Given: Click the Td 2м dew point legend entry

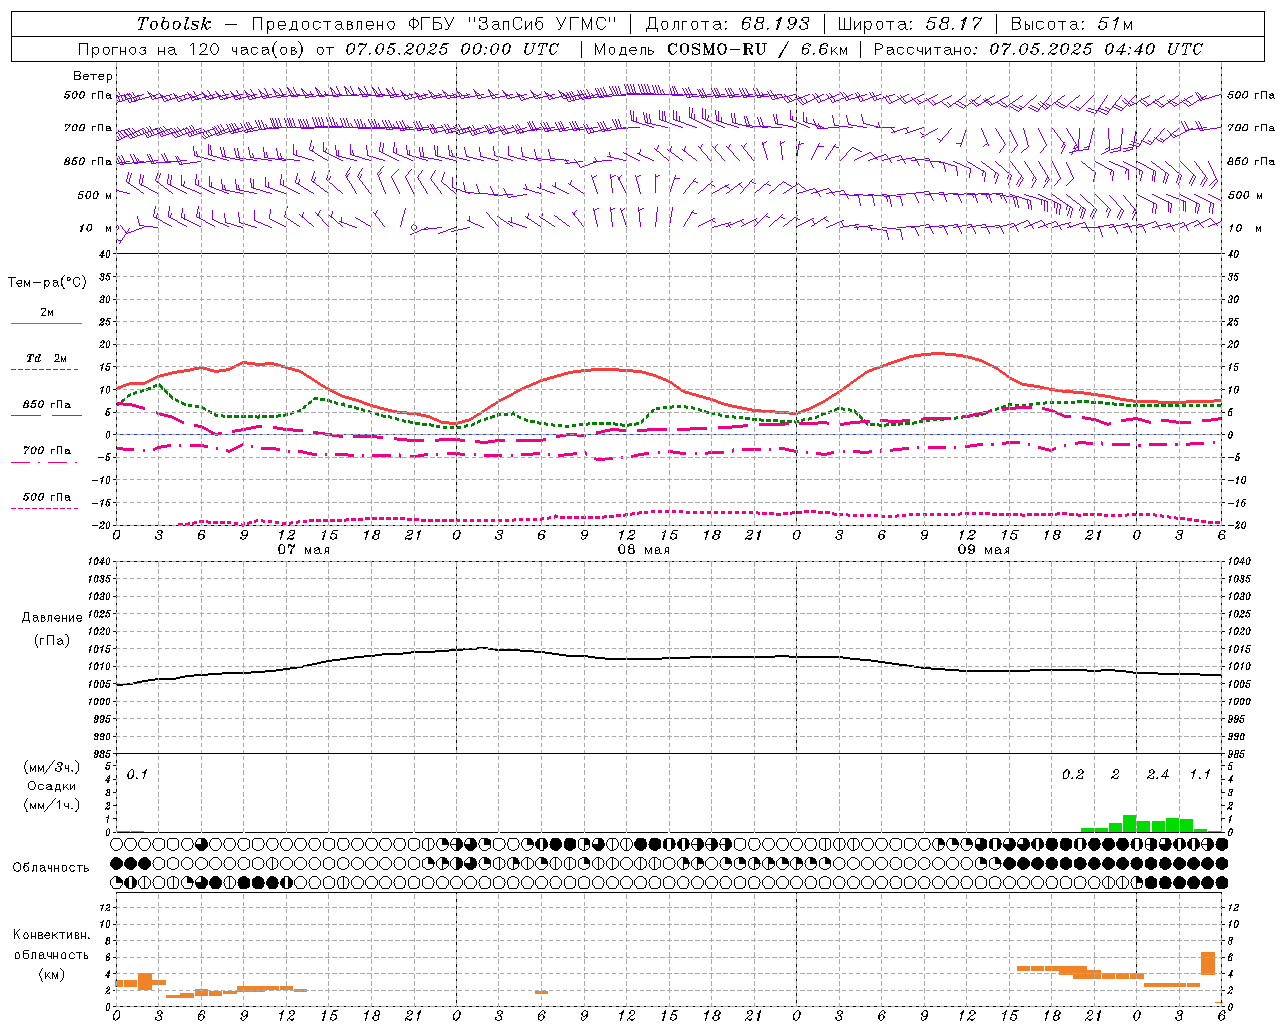Looking at the screenshot, I should (x=47, y=358).
